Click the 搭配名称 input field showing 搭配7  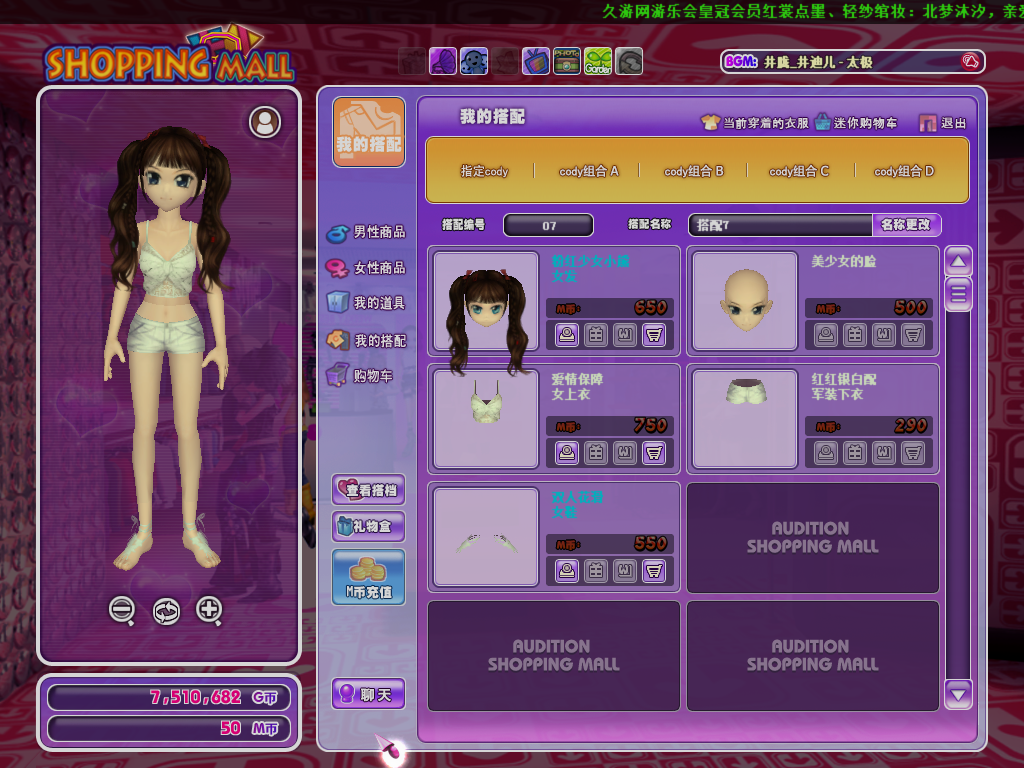(x=780, y=225)
